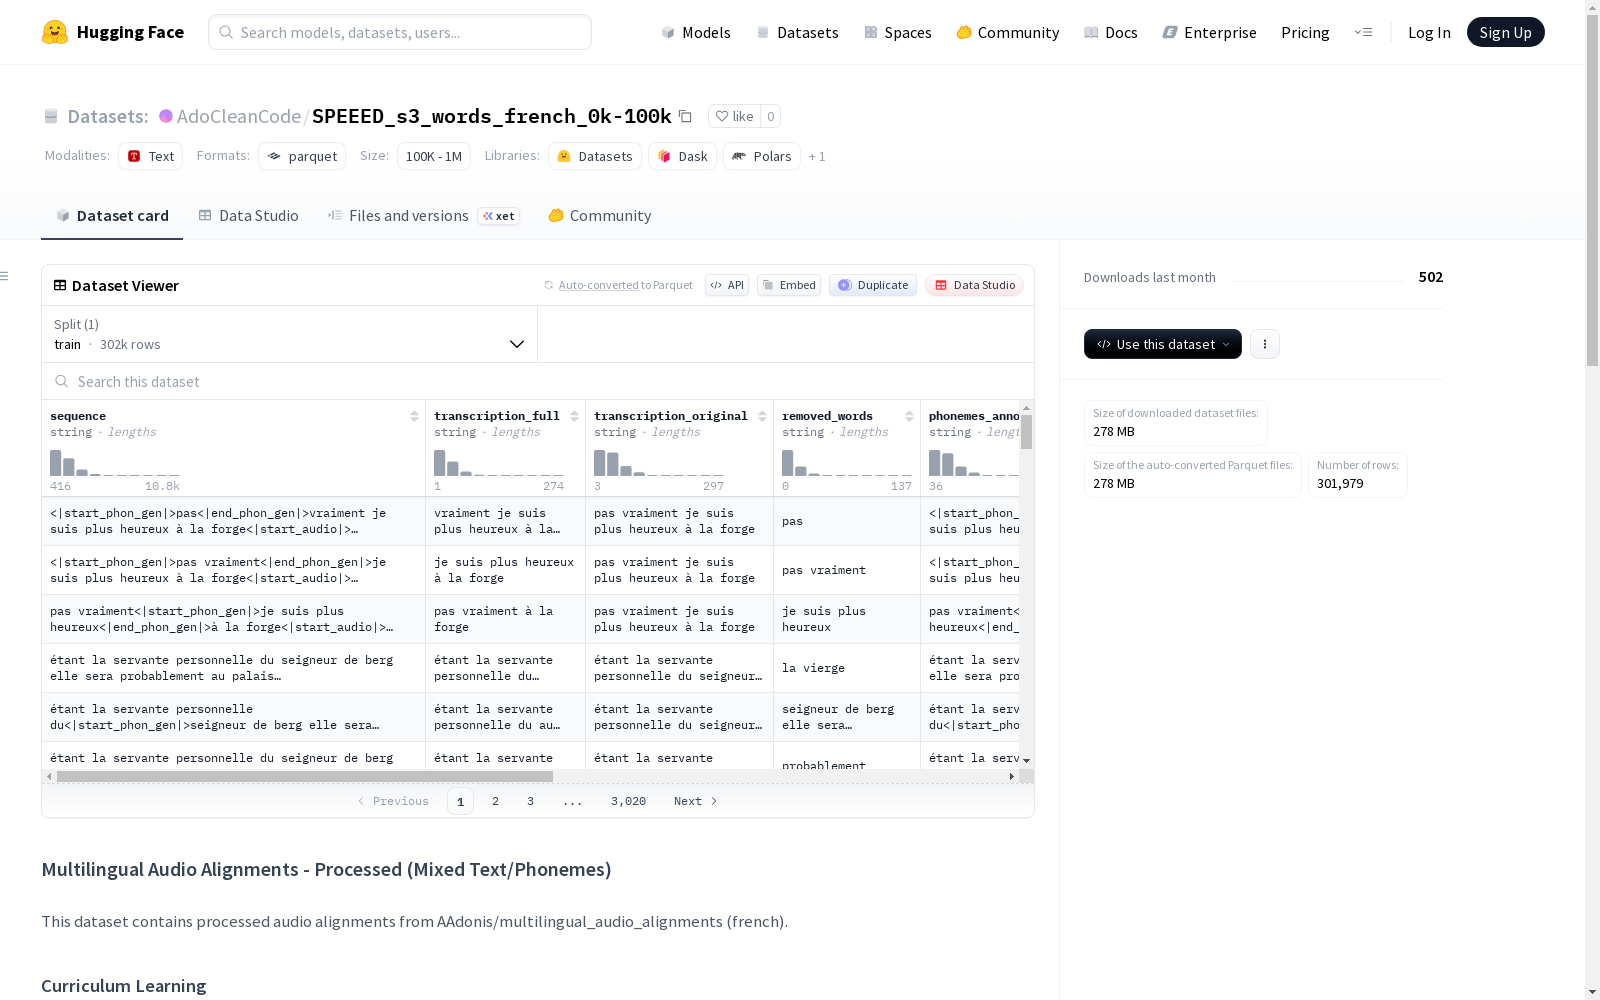The width and height of the screenshot is (1600, 1000).
Task: Sort the sequence column
Action: pyautogui.click(x=414, y=416)
